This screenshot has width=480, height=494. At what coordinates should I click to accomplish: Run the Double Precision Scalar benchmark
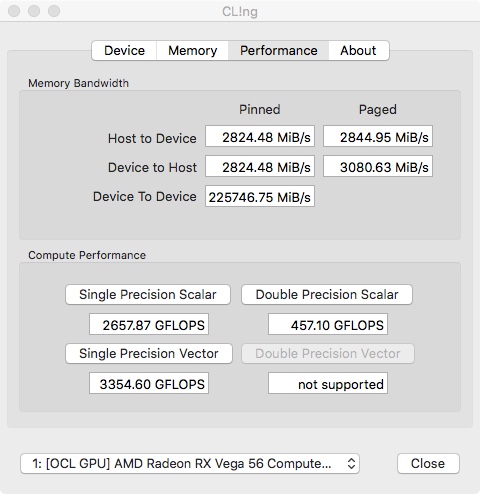click(327, 294)
